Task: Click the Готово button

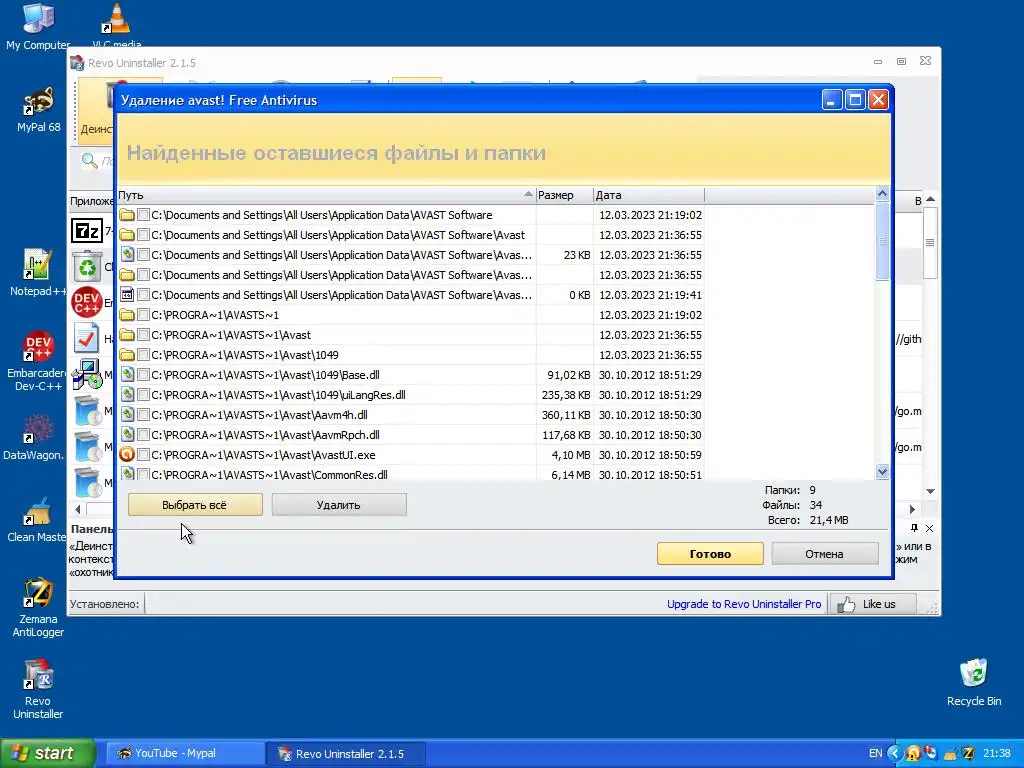Action: pos(710,554)
